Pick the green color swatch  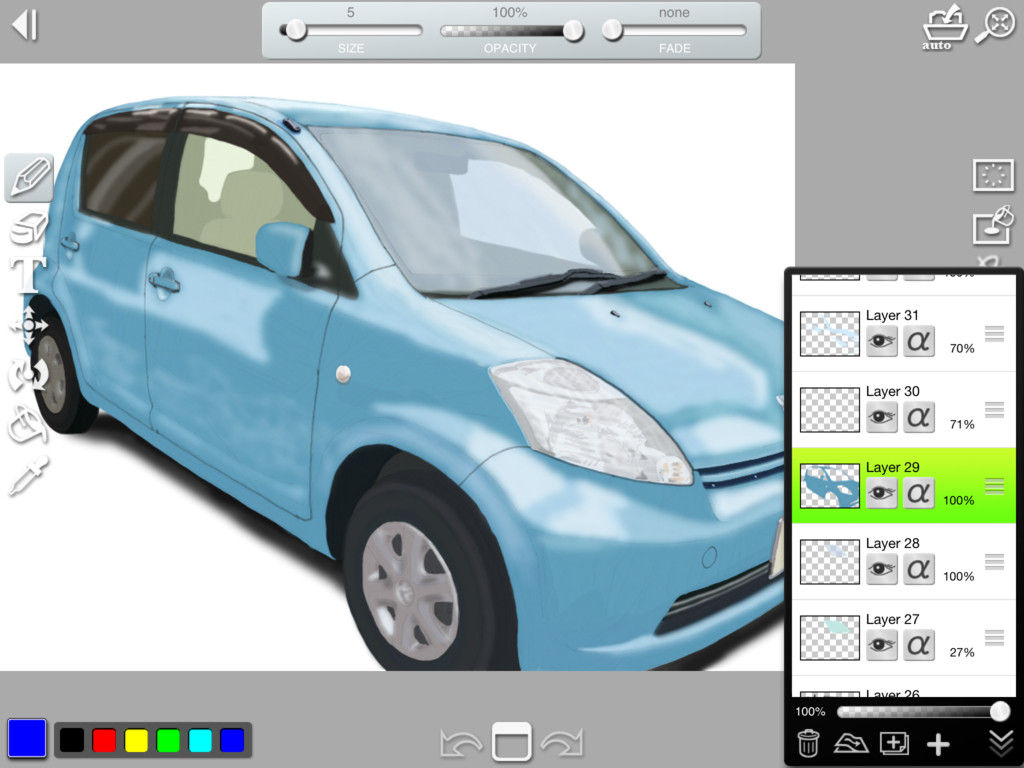(x=168, y=740)
